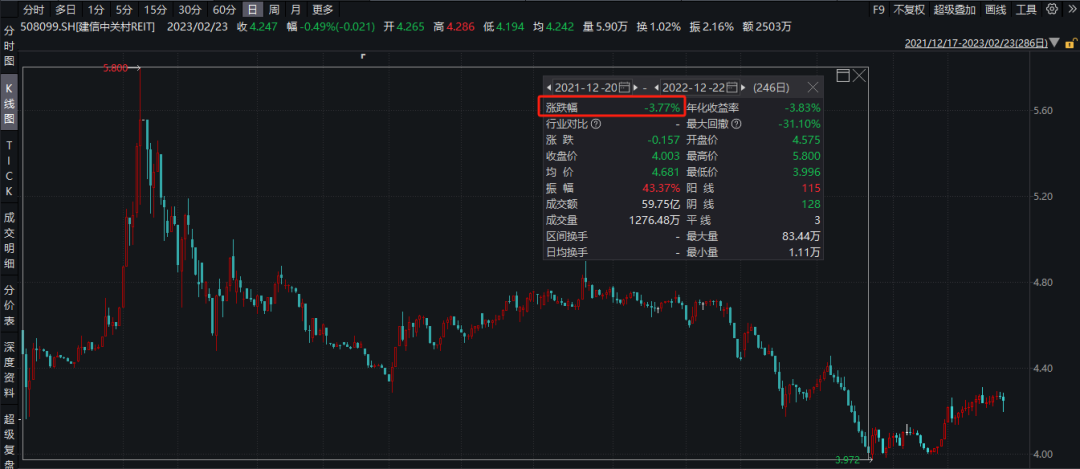The height and width of the screenshot is (469, 1080).
Task: Click the 最大量 value 83.44万
Action: [x=802, y=236]
